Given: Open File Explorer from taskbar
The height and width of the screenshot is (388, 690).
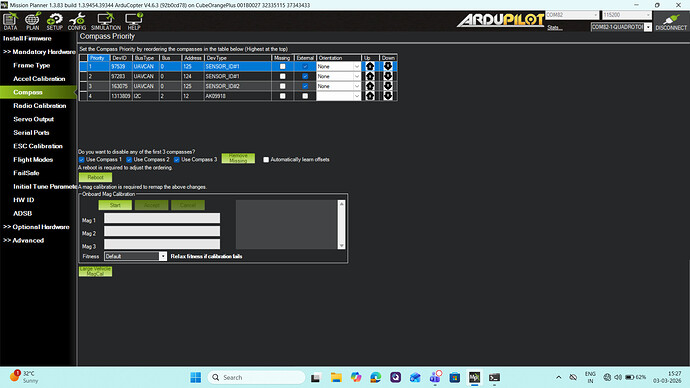Looking at the screenshot, I should click(x=336, y=377).
